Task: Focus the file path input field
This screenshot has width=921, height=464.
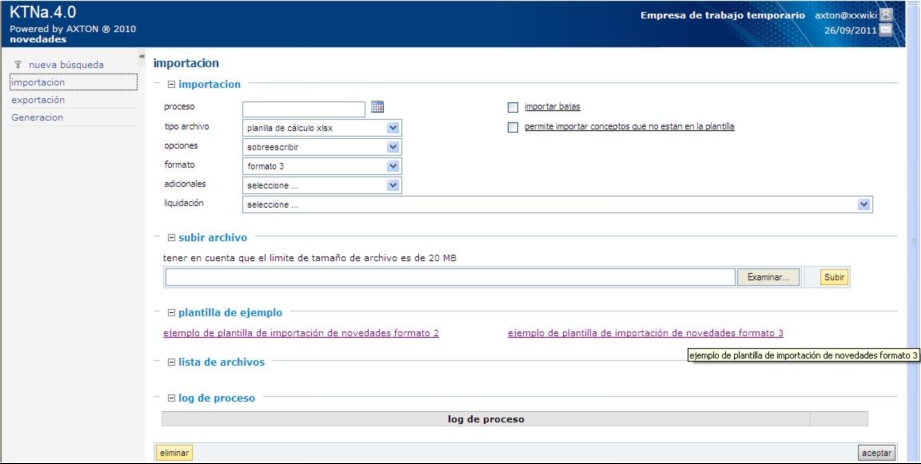Action: (450, 277)
